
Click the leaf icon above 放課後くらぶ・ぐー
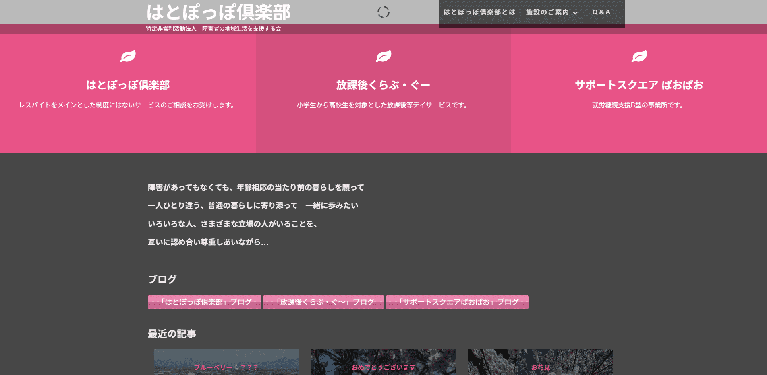tap(384, 56)
